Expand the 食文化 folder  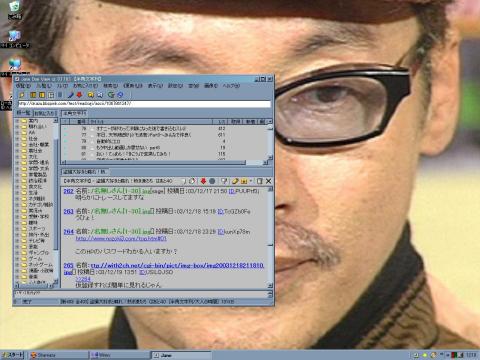(x=17, y=187)
